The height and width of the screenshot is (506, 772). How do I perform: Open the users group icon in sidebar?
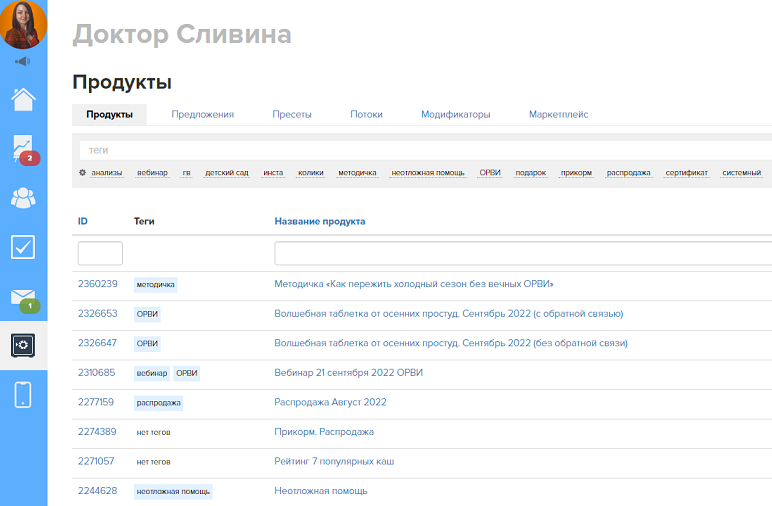point(23,197)
